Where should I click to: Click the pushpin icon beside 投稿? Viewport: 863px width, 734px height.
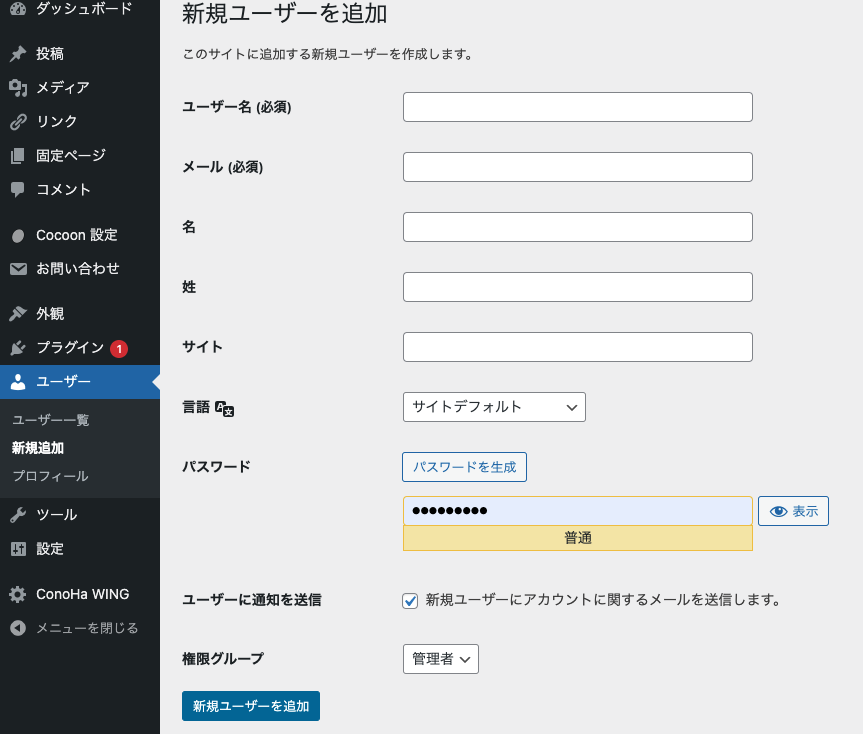(18, 54)
